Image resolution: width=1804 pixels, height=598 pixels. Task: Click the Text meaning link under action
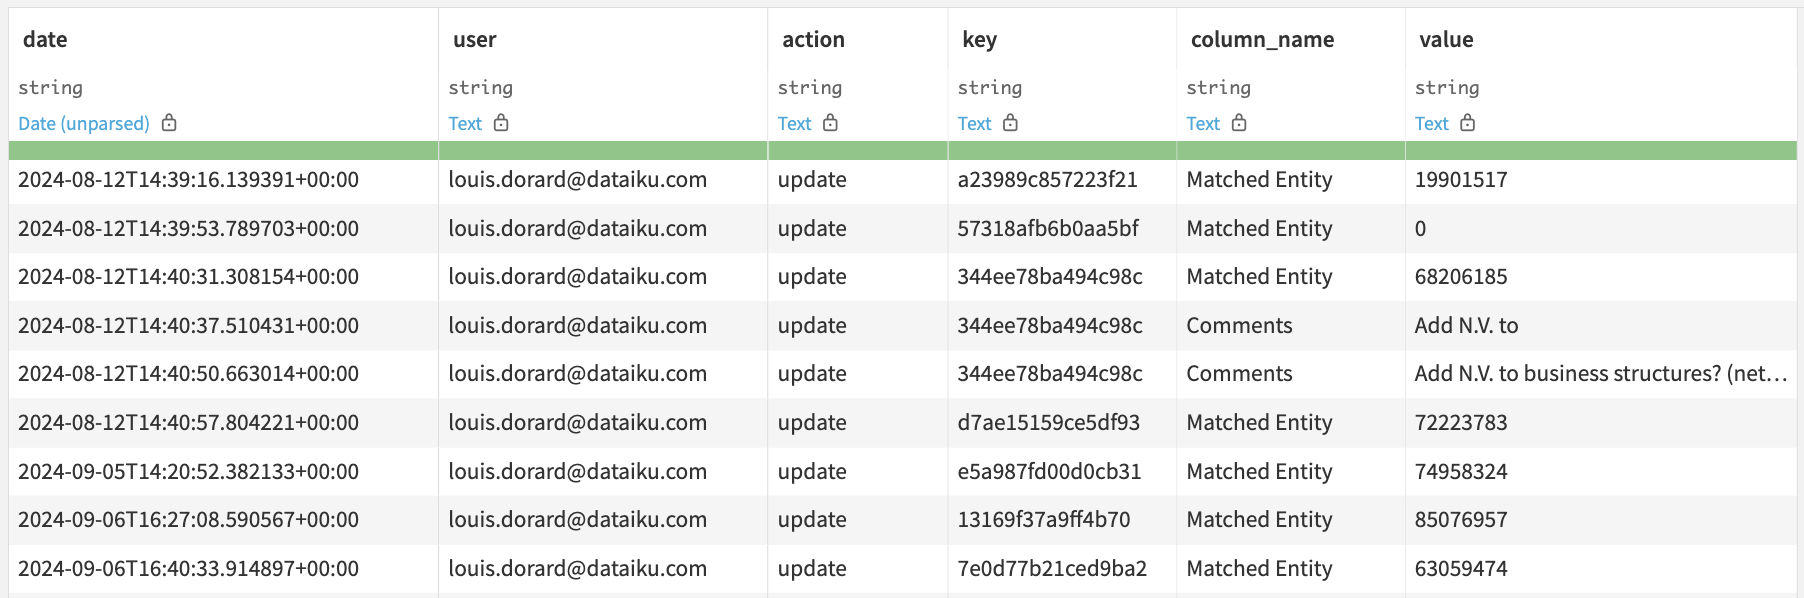click(x=794, y=123)
